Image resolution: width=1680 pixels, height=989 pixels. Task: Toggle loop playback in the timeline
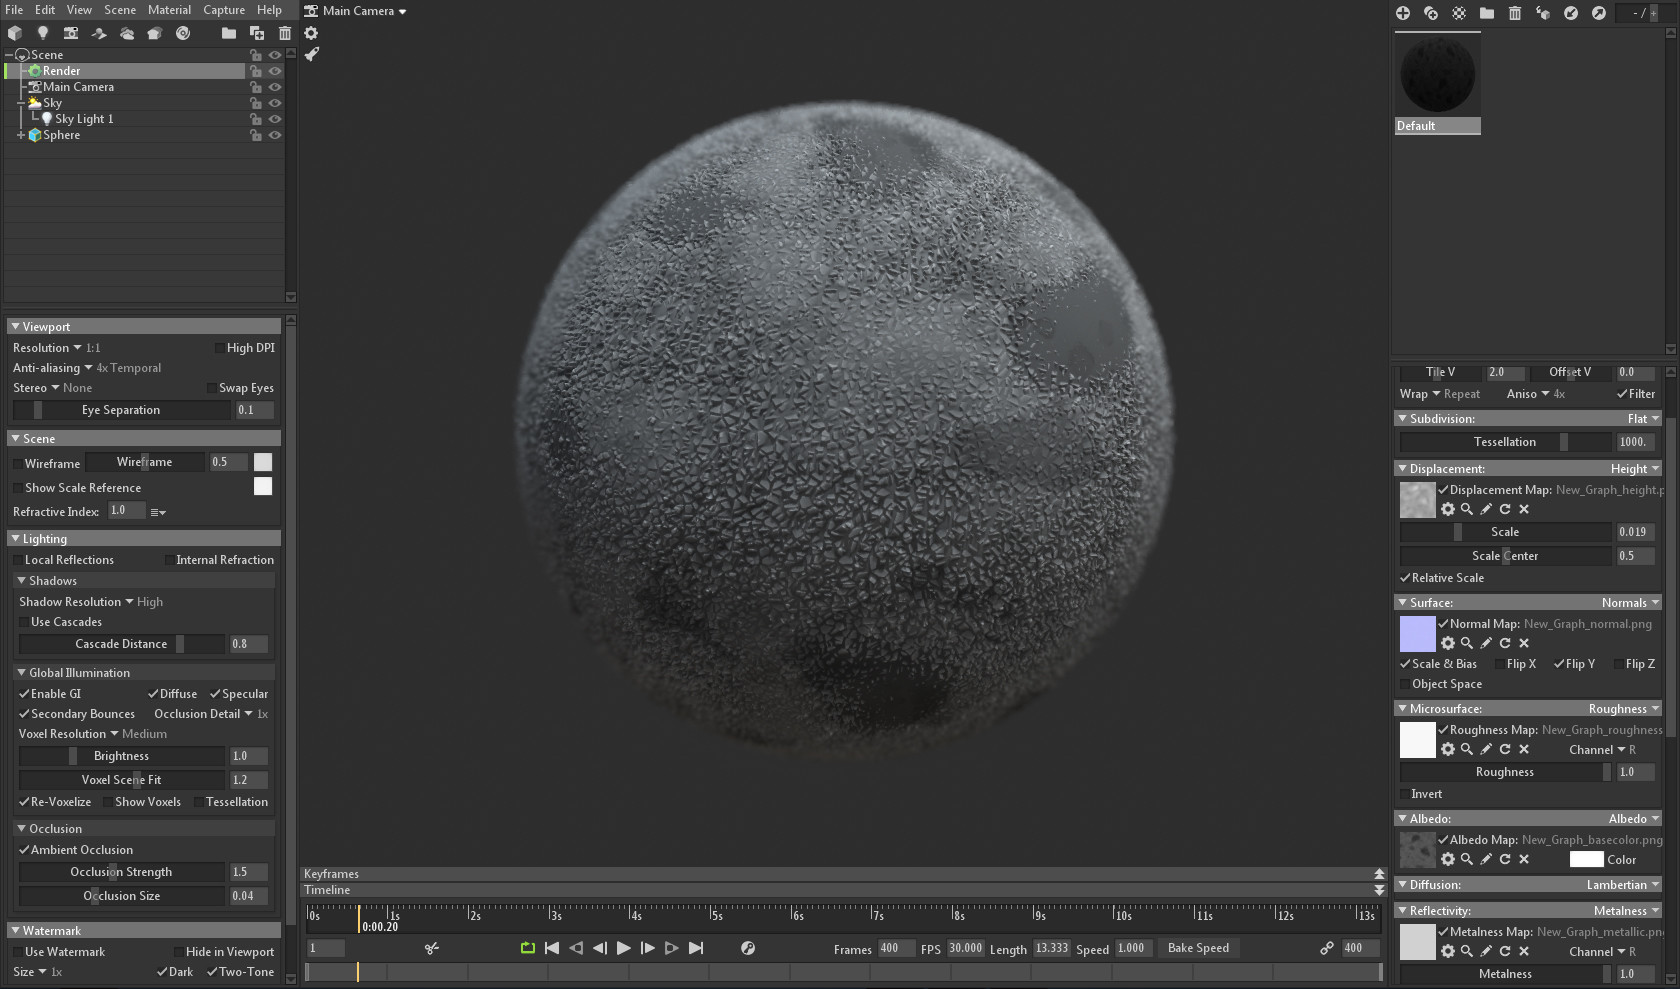[x=527, y=948]
